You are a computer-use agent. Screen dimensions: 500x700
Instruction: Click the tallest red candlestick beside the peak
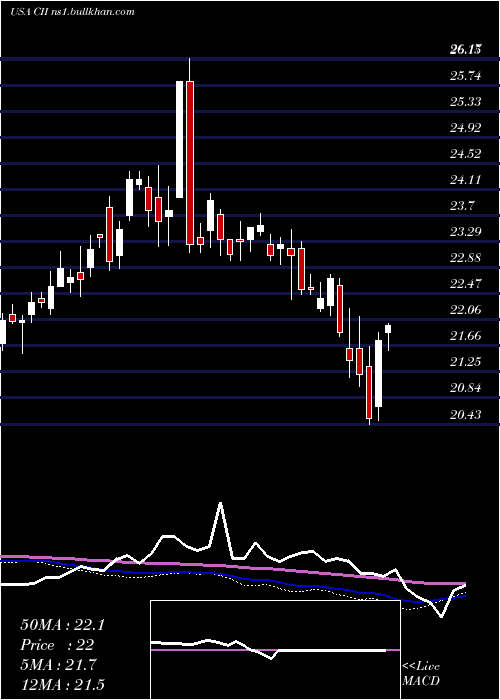coord(190,162)
